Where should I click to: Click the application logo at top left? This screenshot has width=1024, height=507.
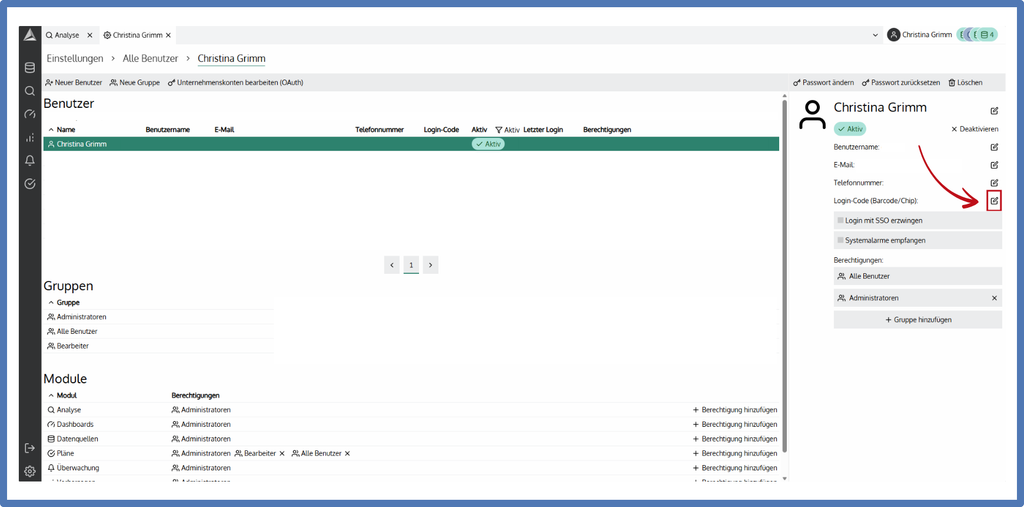[x=29, y=35]
